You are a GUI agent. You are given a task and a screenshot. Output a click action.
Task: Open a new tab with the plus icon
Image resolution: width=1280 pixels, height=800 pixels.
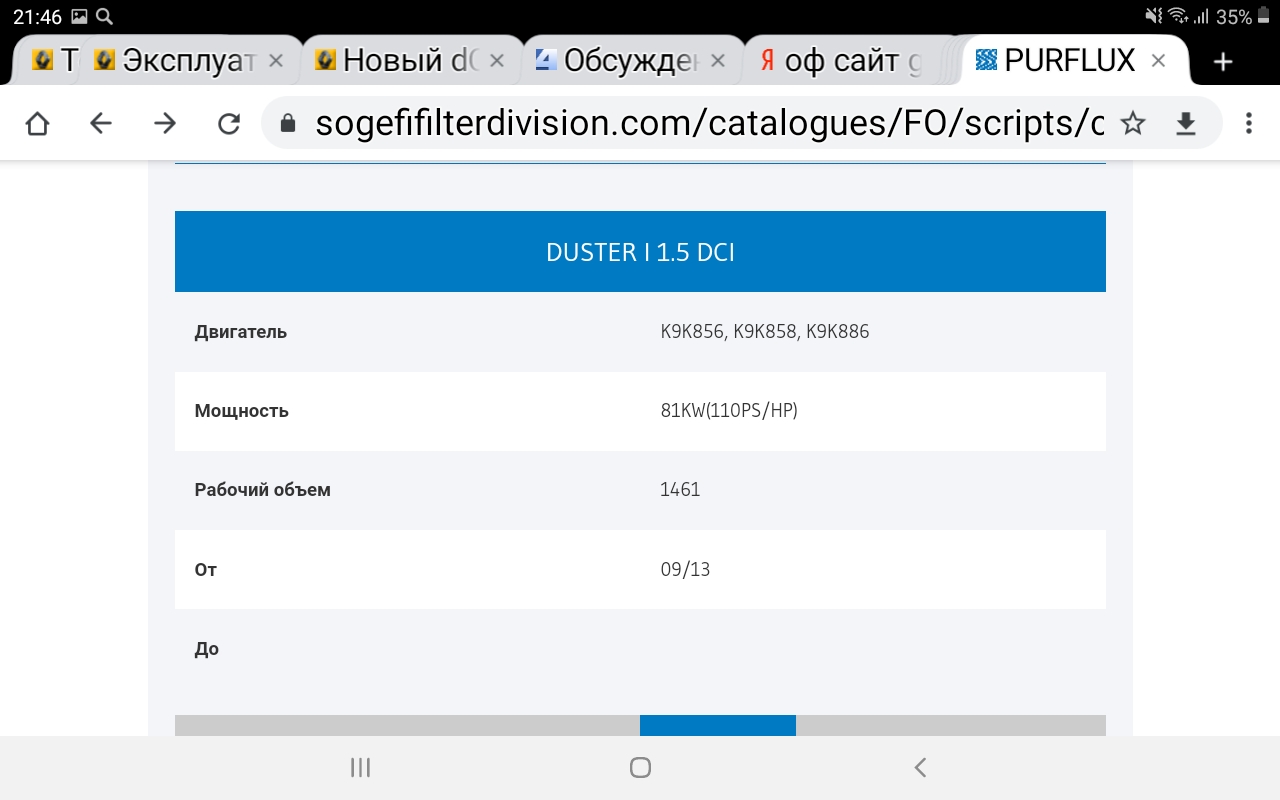pos(1222,62)
